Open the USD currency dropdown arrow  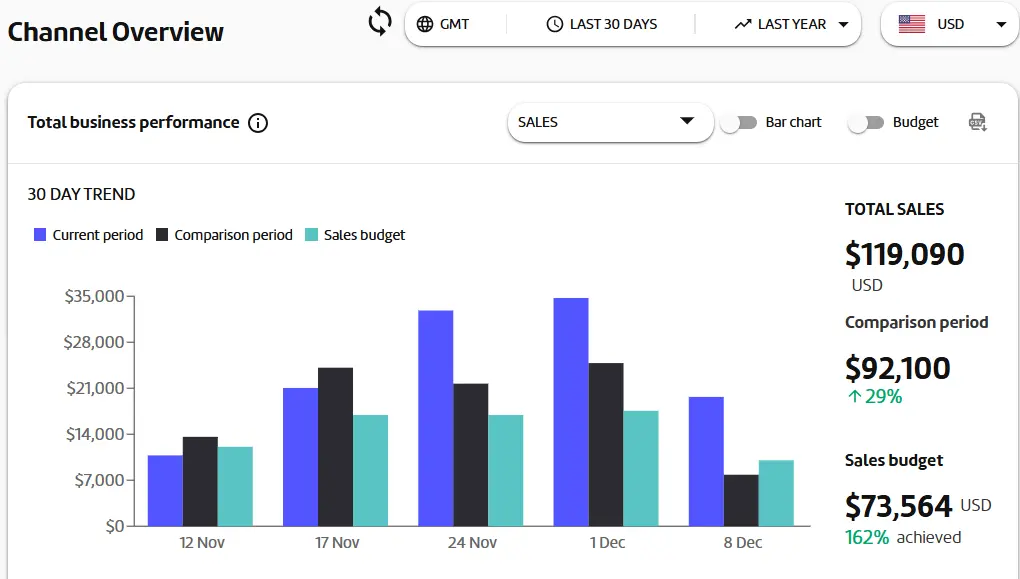pyautogui.click(x=1001, y=25)
